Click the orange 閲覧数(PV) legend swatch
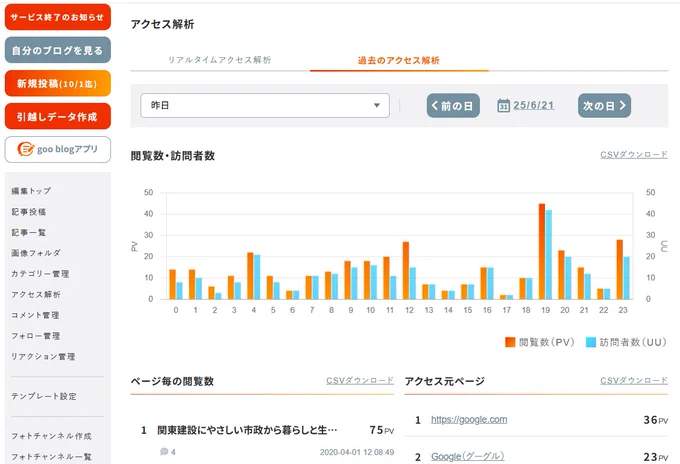680x464 pixels. pyautogui.click(x=510, y=342)
